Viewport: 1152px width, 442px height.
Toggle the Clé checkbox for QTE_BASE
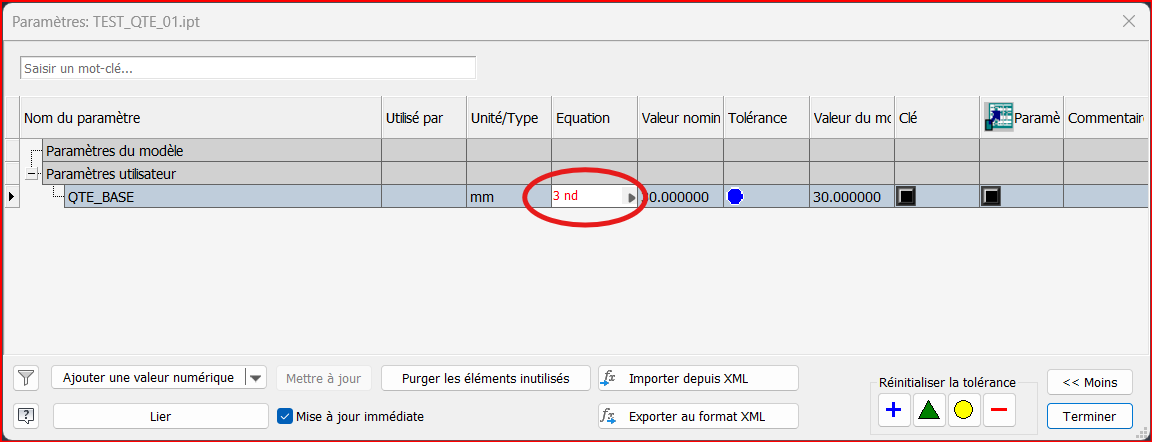[907, 197]
